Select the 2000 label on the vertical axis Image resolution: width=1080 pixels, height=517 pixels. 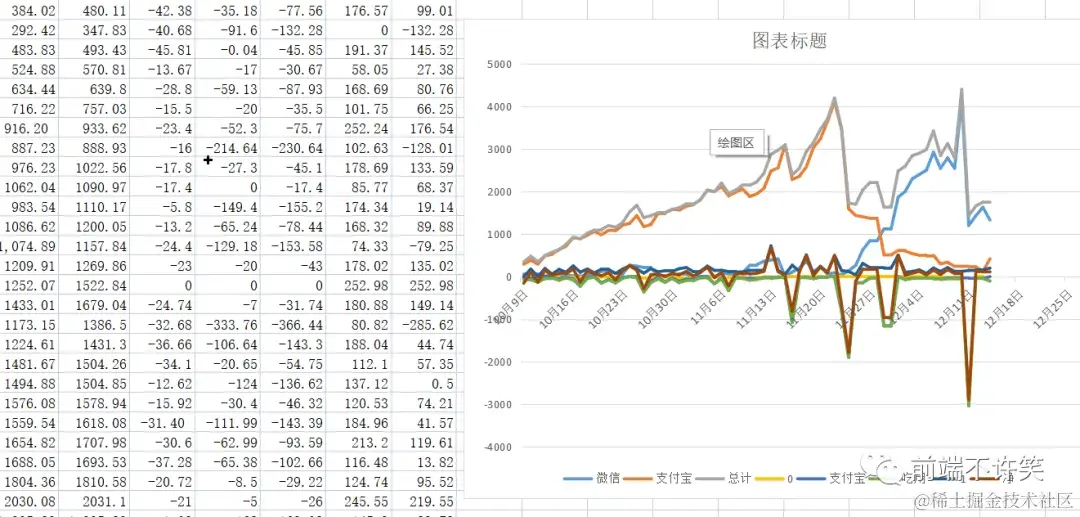coord(501,192)
